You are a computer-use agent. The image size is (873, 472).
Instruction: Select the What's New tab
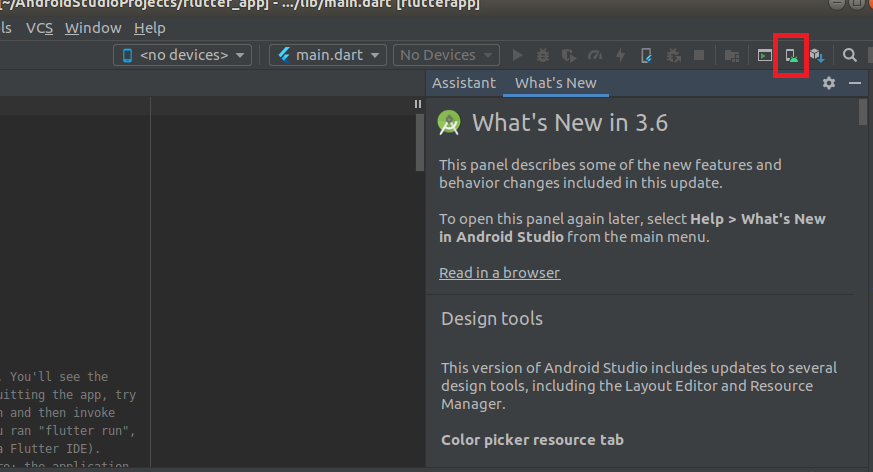pos(556,83)
